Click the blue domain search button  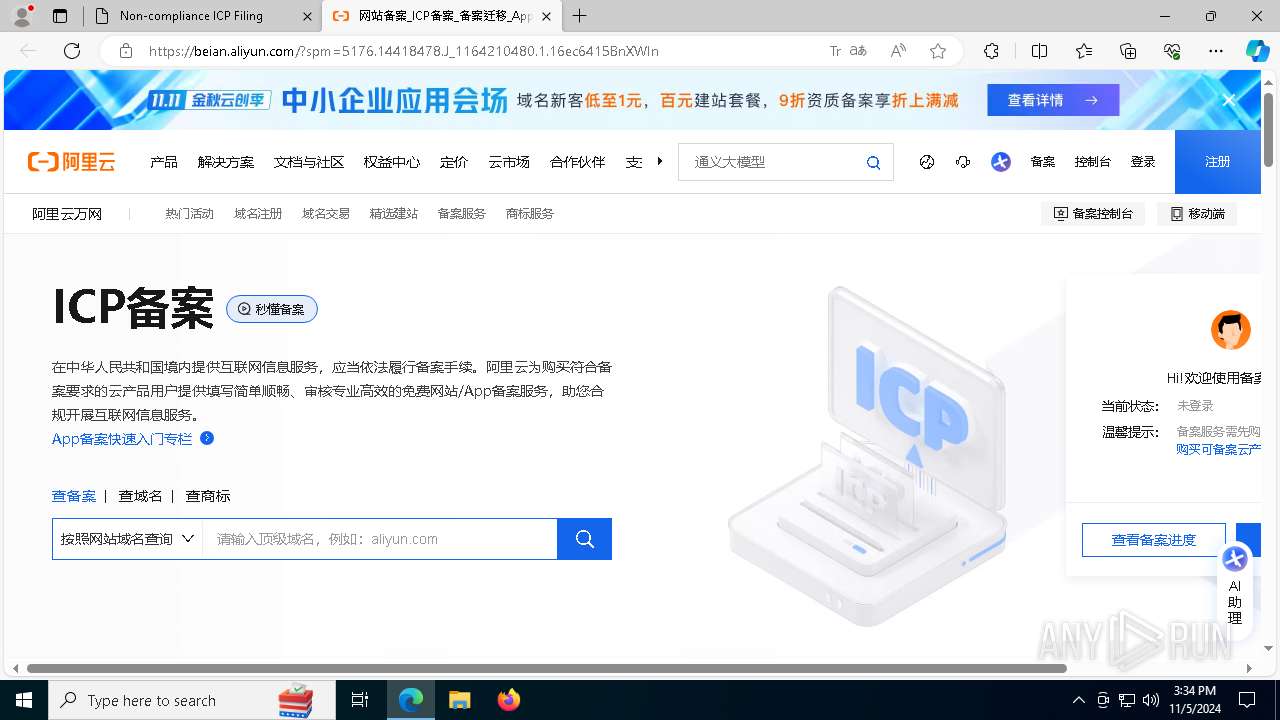585,539
